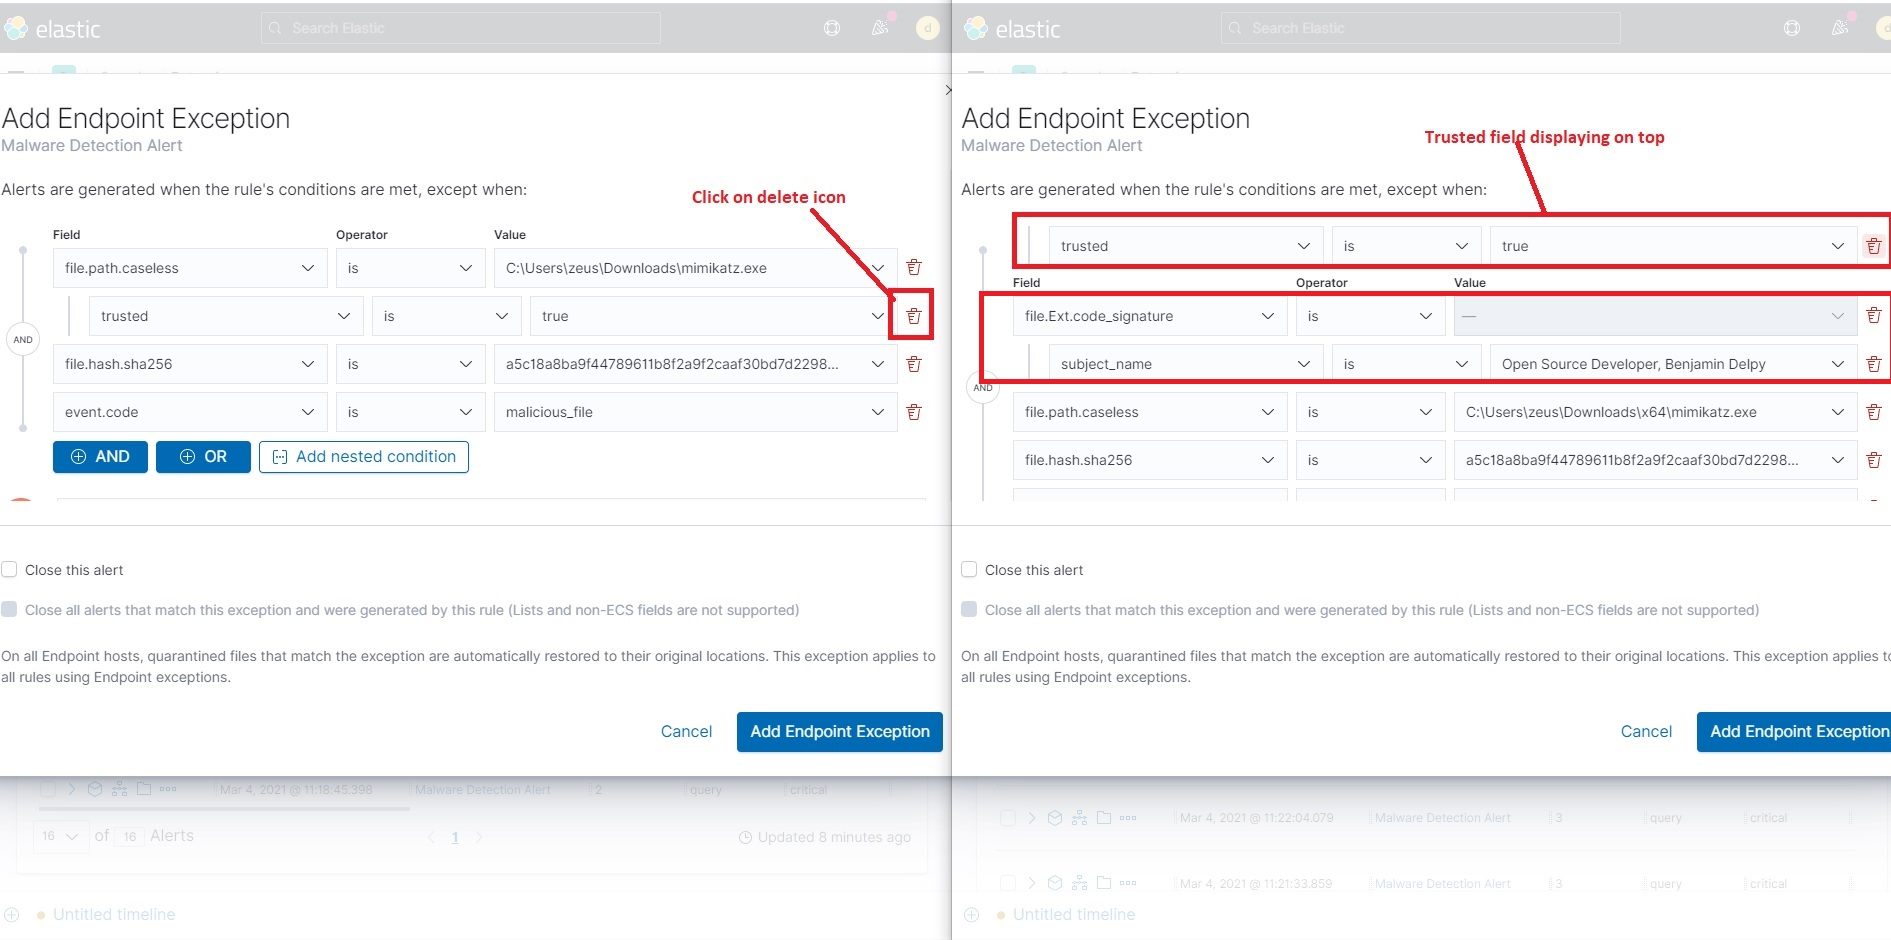Check the Close this alert checkbox

[9, 569]
